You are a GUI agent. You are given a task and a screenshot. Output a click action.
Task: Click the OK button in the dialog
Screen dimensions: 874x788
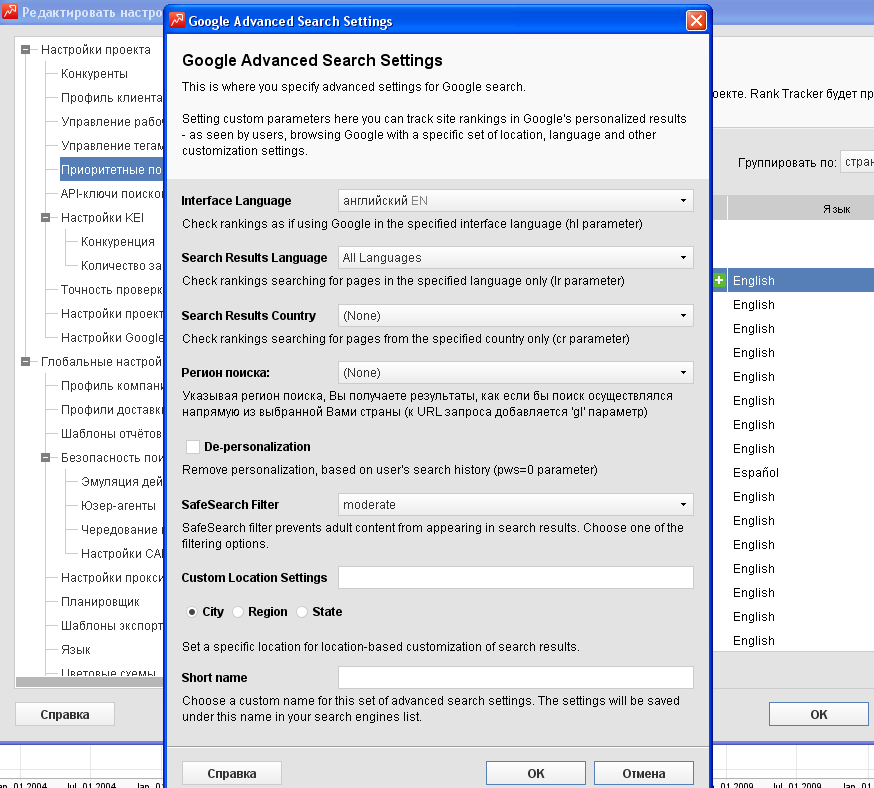point(536,773)
